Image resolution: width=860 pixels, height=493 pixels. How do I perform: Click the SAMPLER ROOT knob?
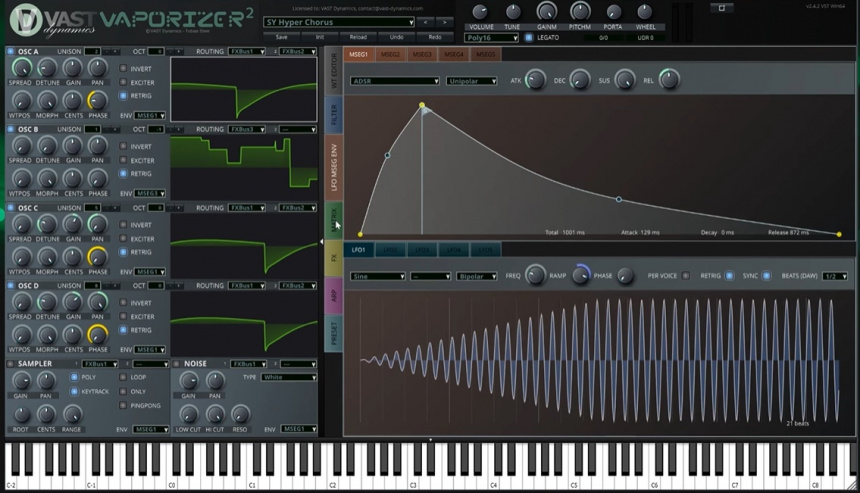click(x=21, y=414)
